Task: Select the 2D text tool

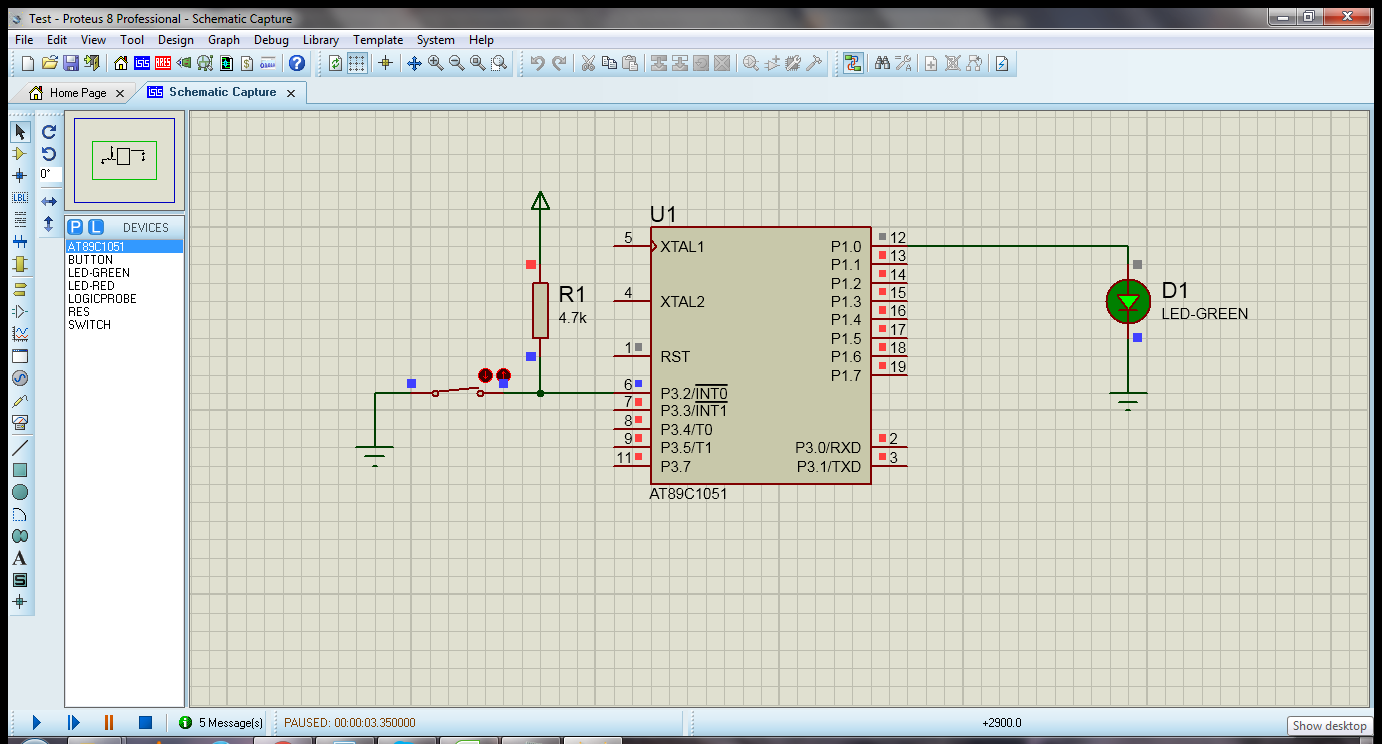Action: click(x=20, y=558)
